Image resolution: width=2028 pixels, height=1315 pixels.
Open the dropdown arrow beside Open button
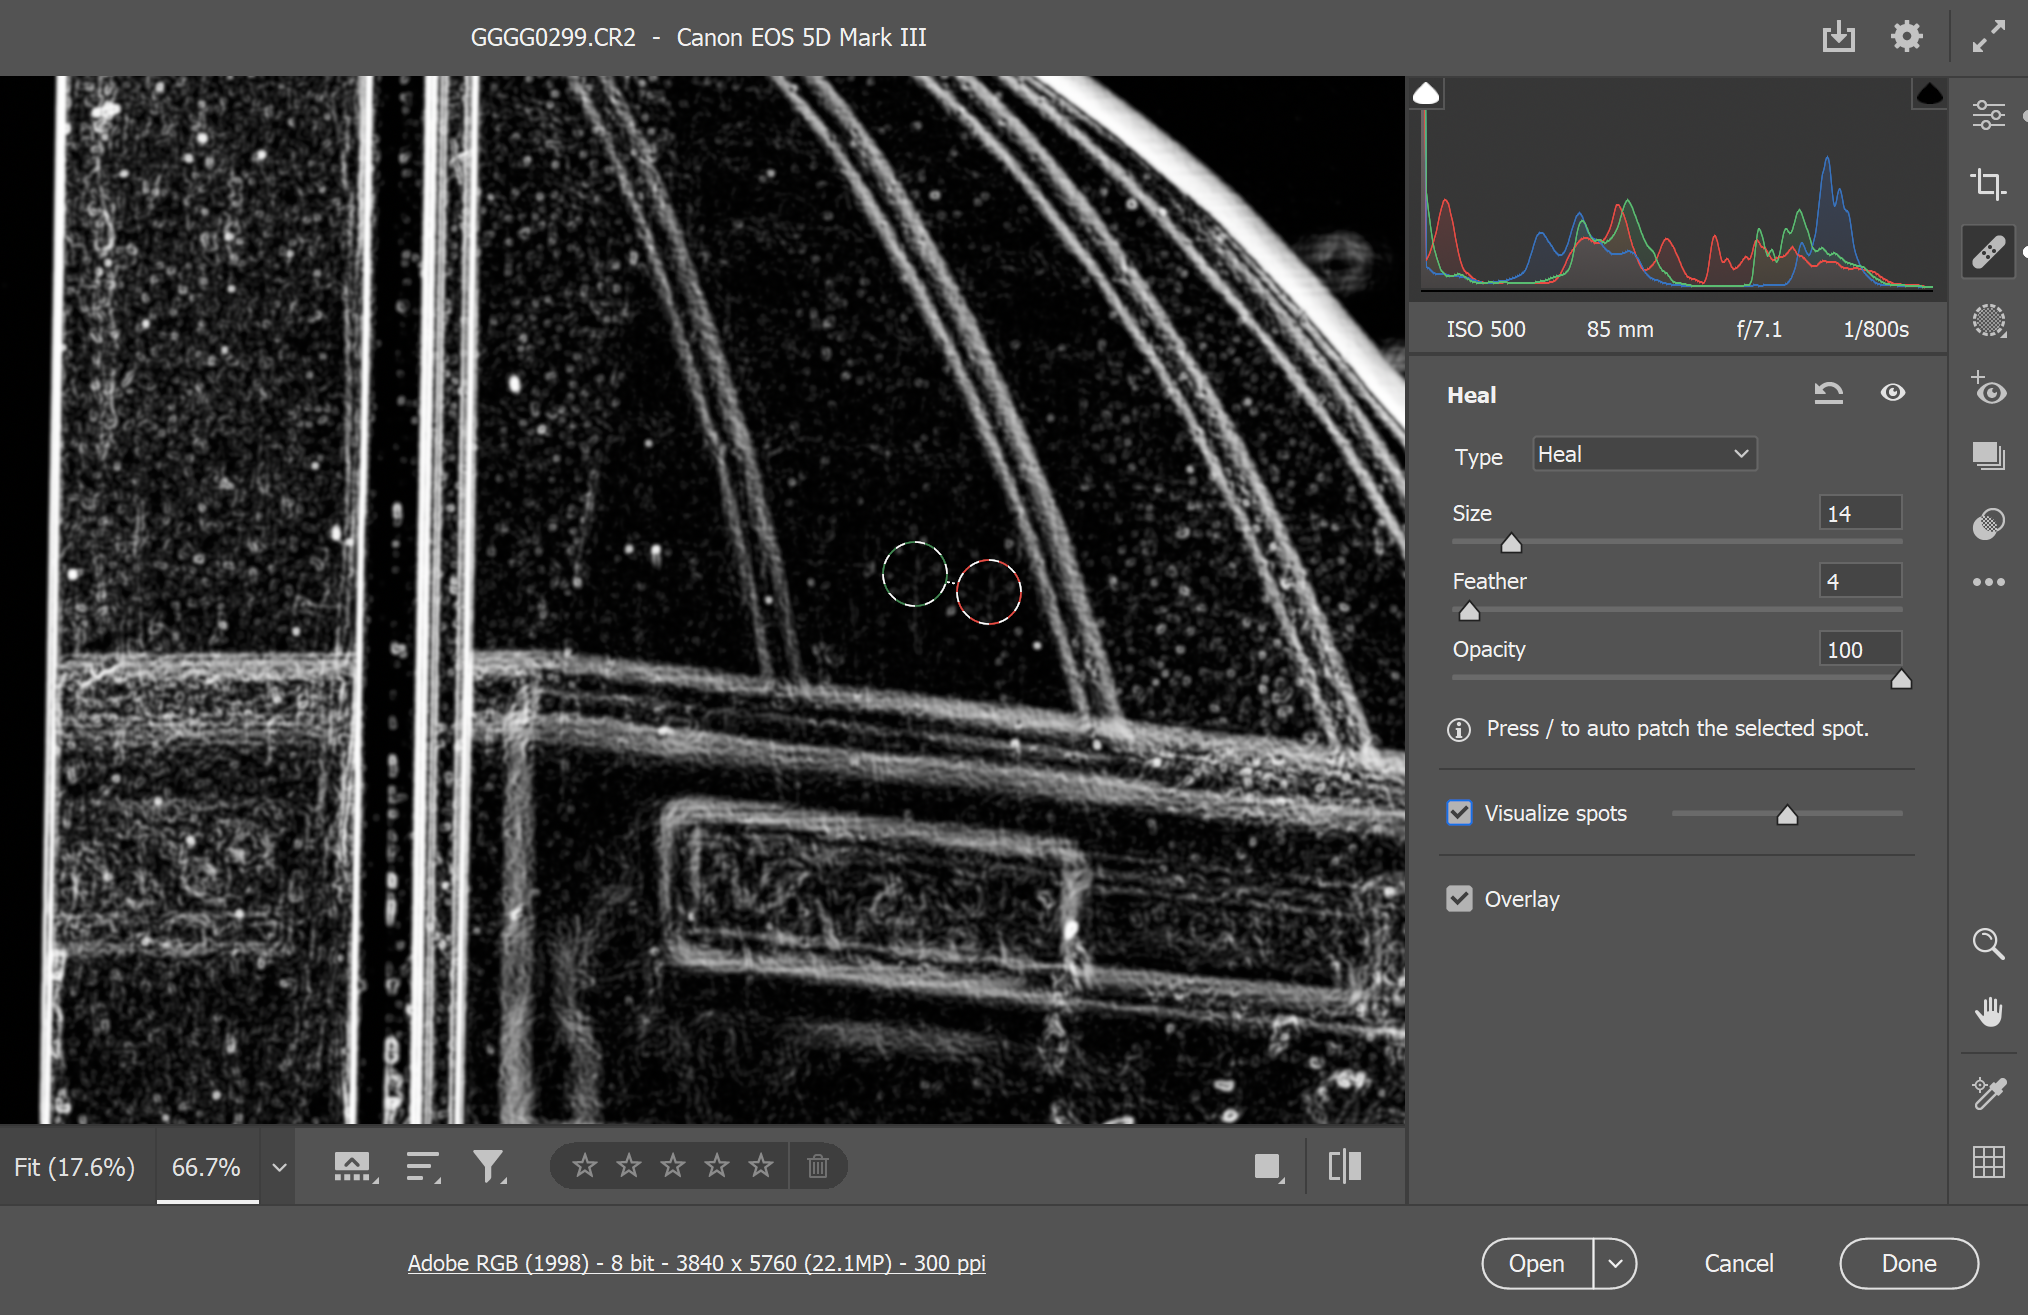(x=1614, y=1263)
